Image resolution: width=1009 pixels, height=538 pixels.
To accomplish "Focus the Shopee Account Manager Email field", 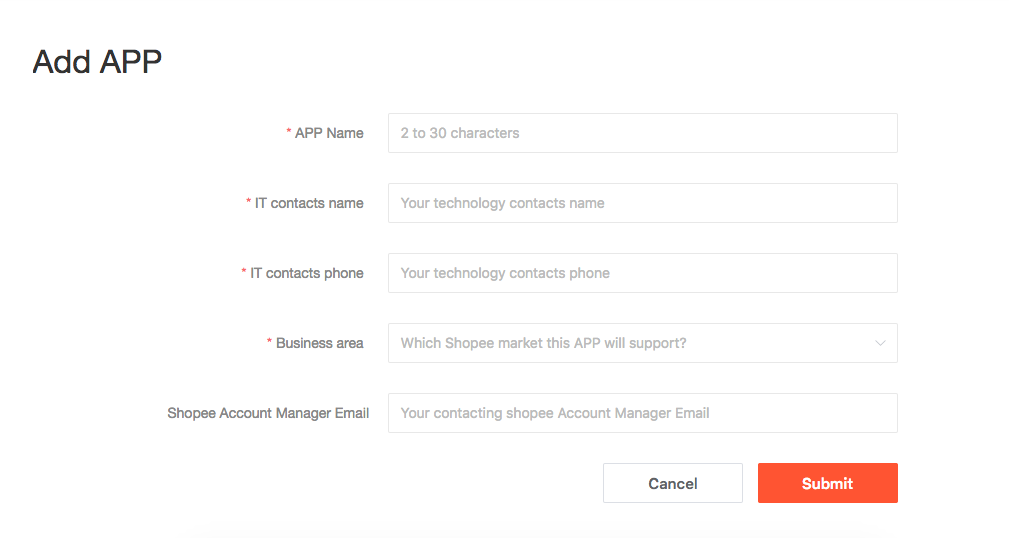I will coord(643,413).
